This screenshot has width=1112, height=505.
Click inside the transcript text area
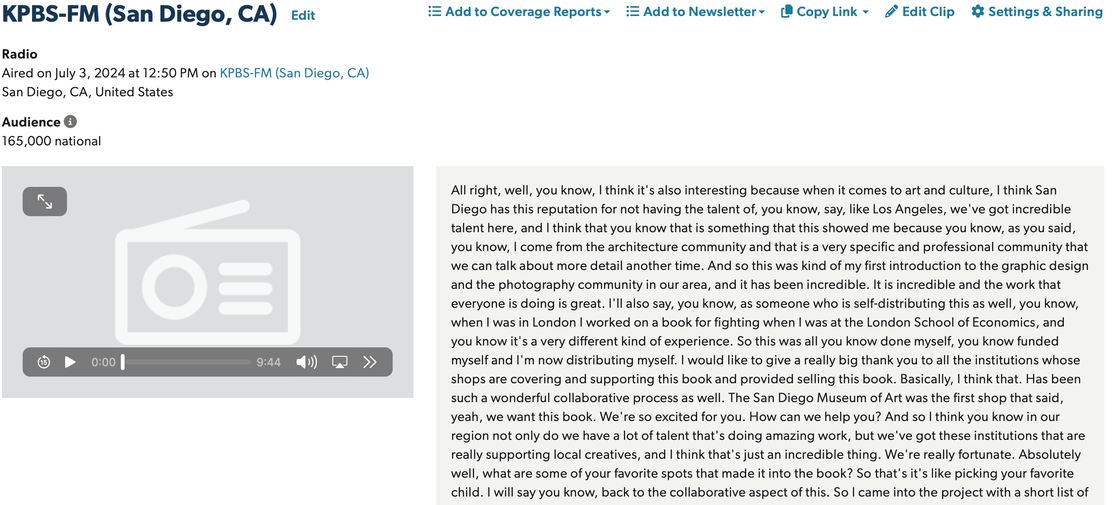(x=770, y=336)
